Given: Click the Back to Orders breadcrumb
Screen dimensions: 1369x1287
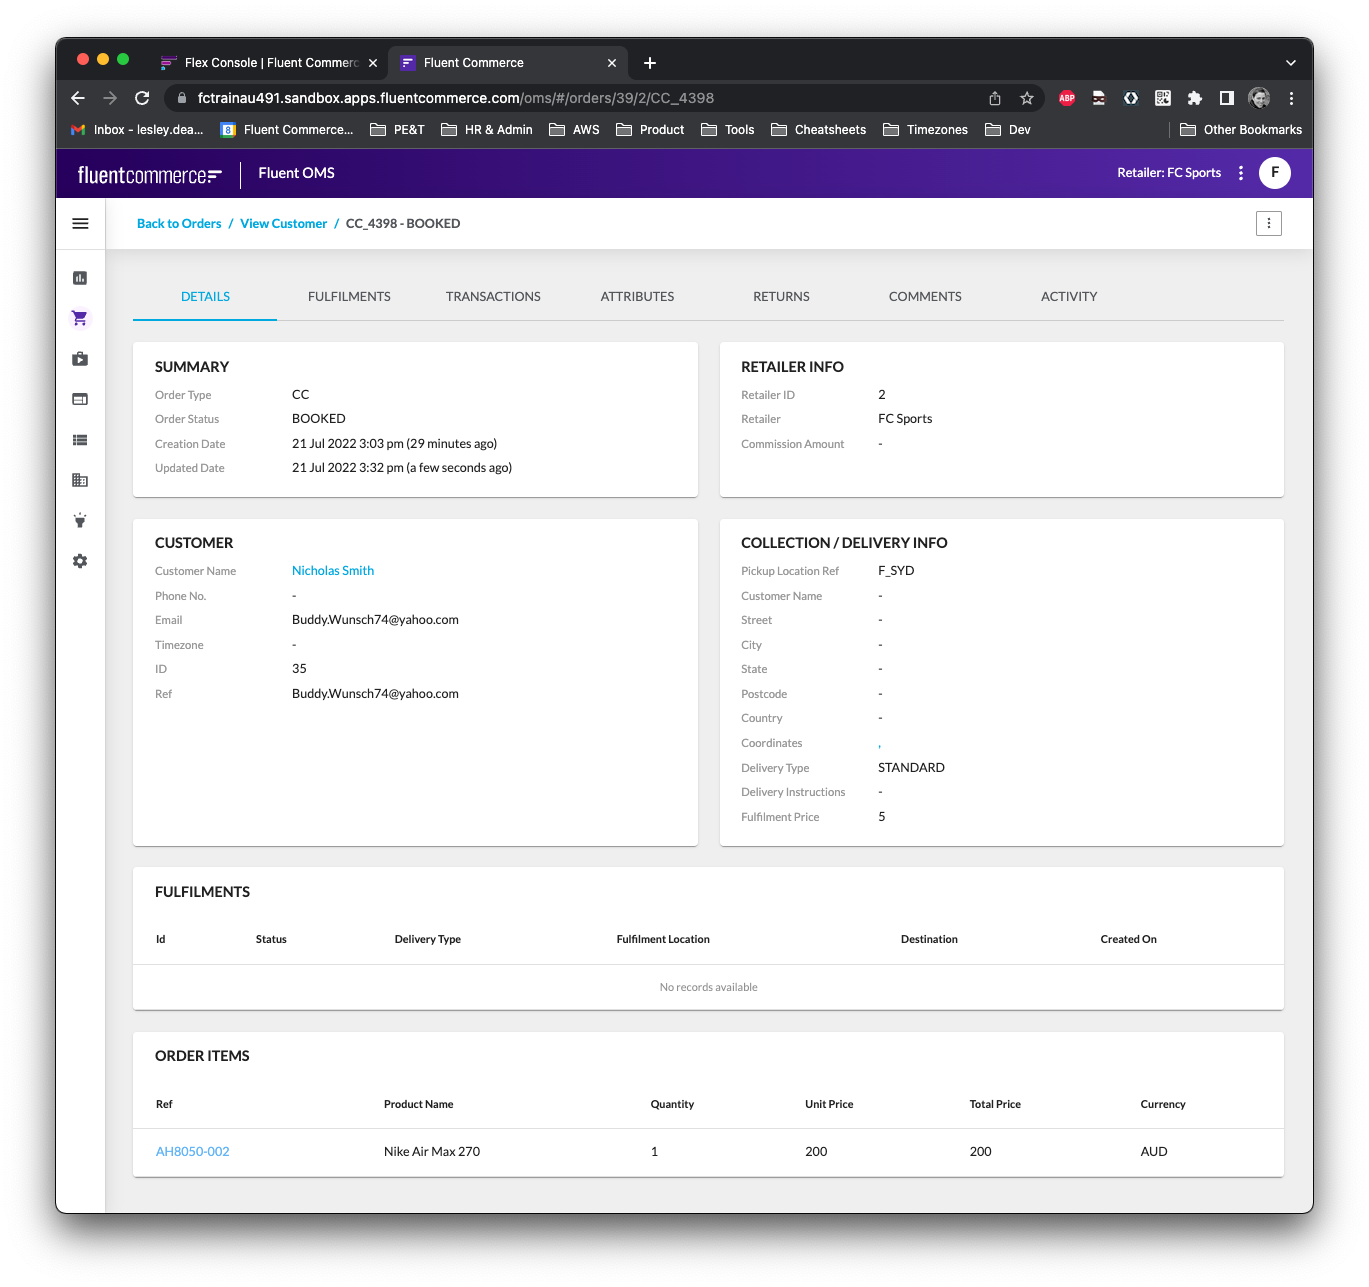Looking at the screenshot, I should coord(179,224).
